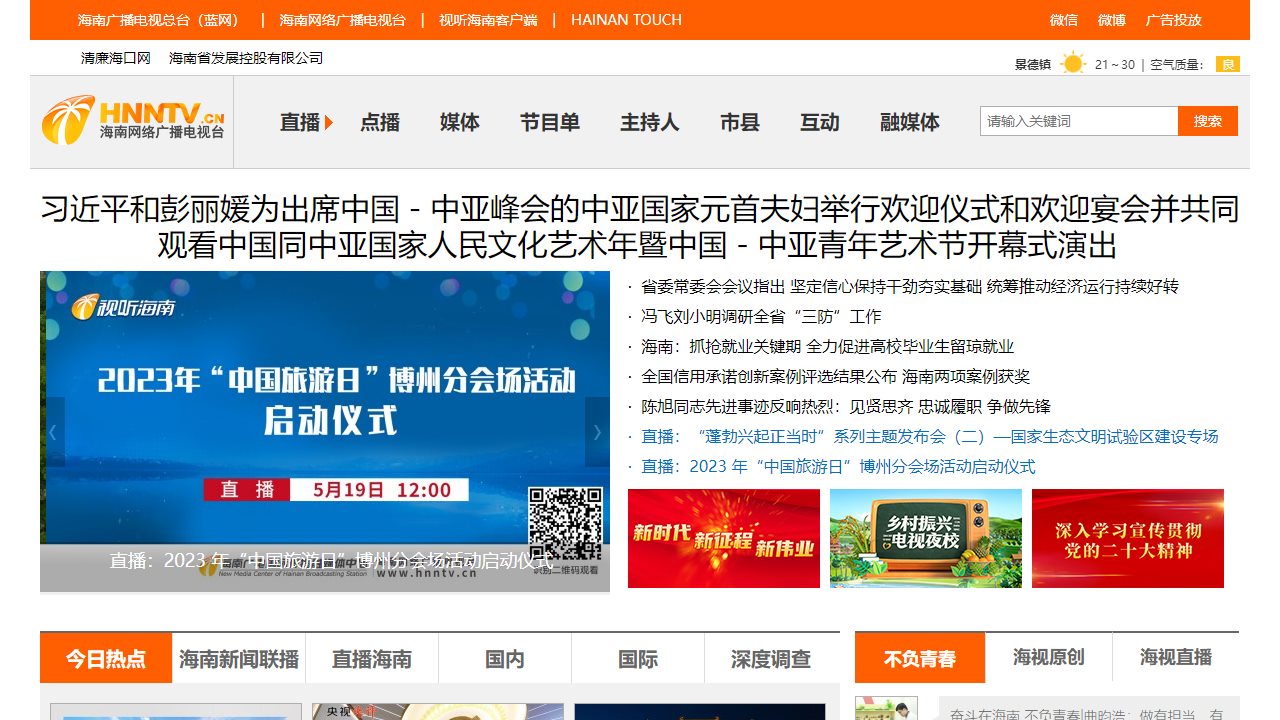Click the QR code on the banner

565,524
